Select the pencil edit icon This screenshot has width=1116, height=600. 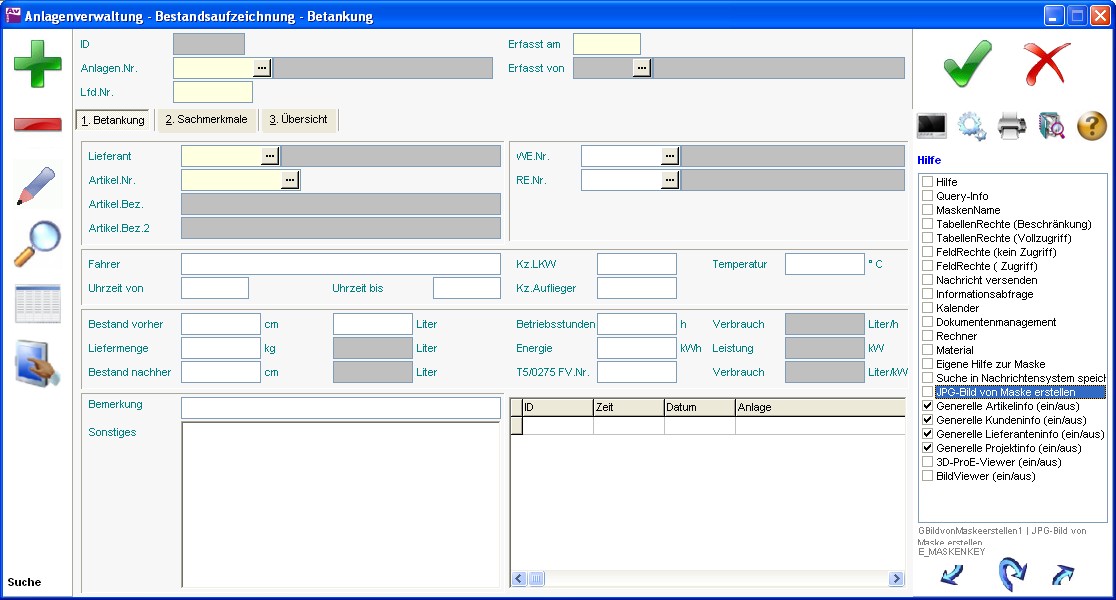point(37,186)
